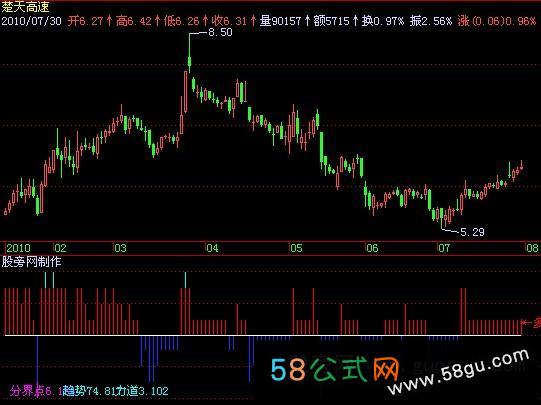
Task: Click the candle at the 5.29 low
Action: tap(441, 218)
